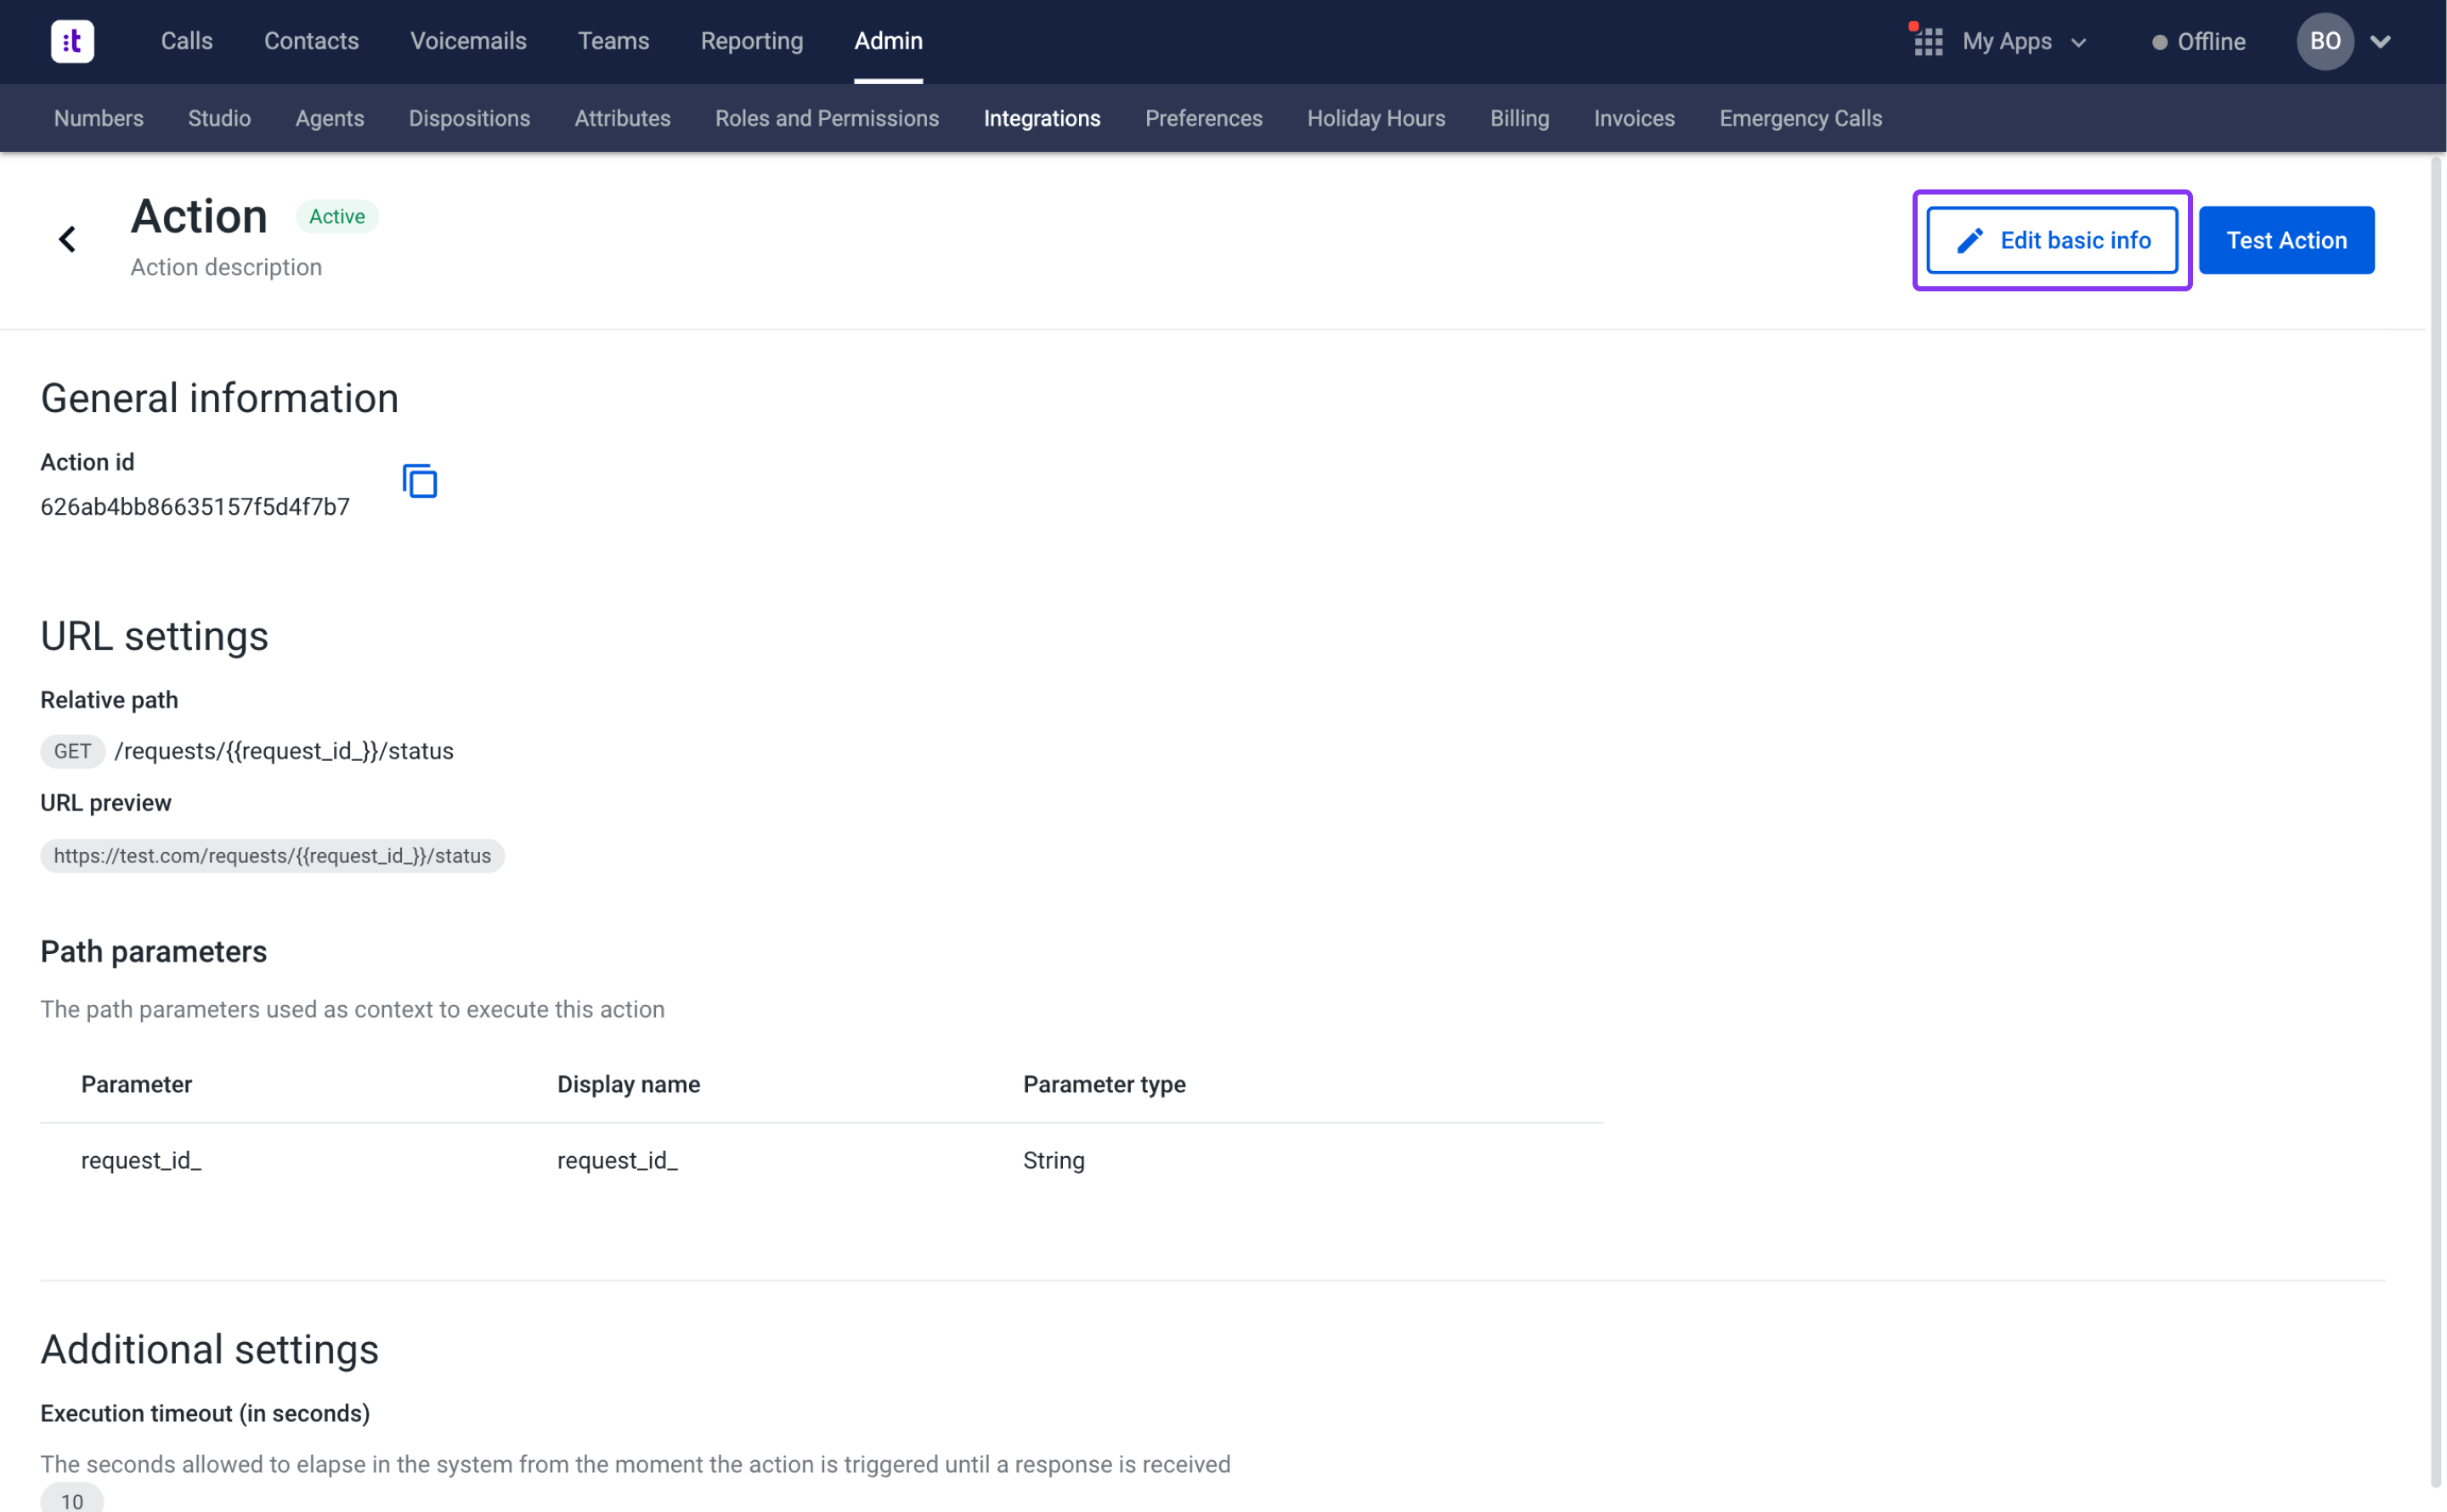This screenshot has width=2447, height=1512.
Task: Click the URL preview chip
Action: (x=272, y=856)
